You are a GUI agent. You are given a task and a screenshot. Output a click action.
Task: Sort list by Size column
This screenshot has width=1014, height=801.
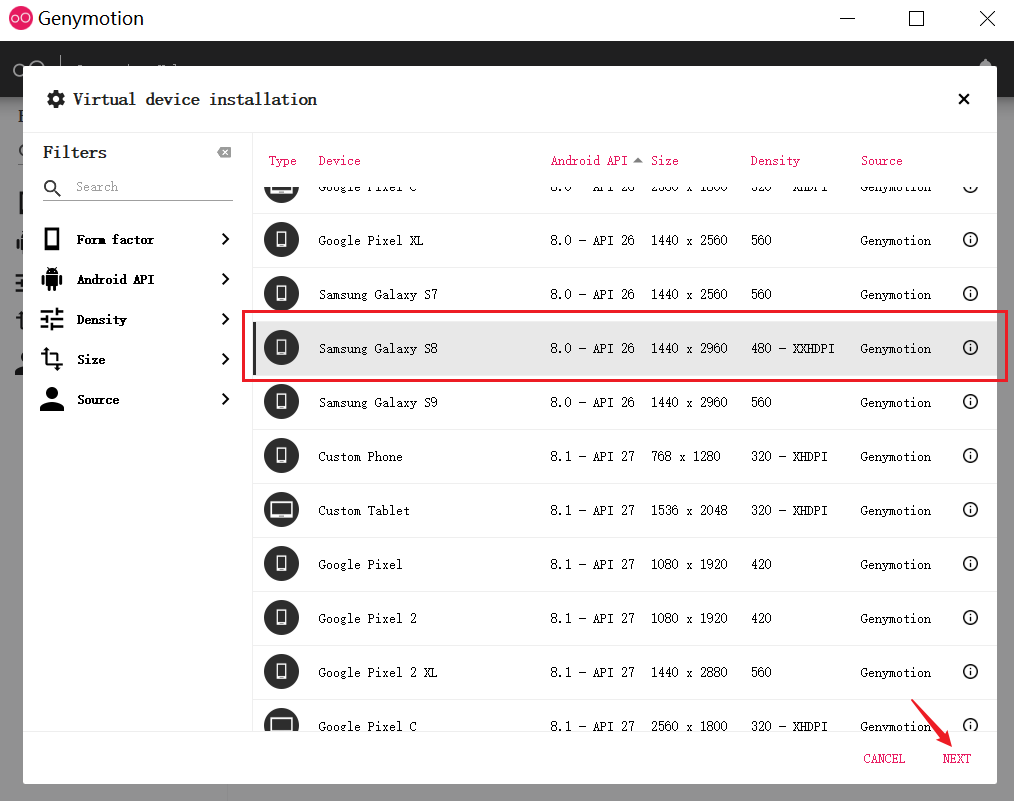coord(665,161)
